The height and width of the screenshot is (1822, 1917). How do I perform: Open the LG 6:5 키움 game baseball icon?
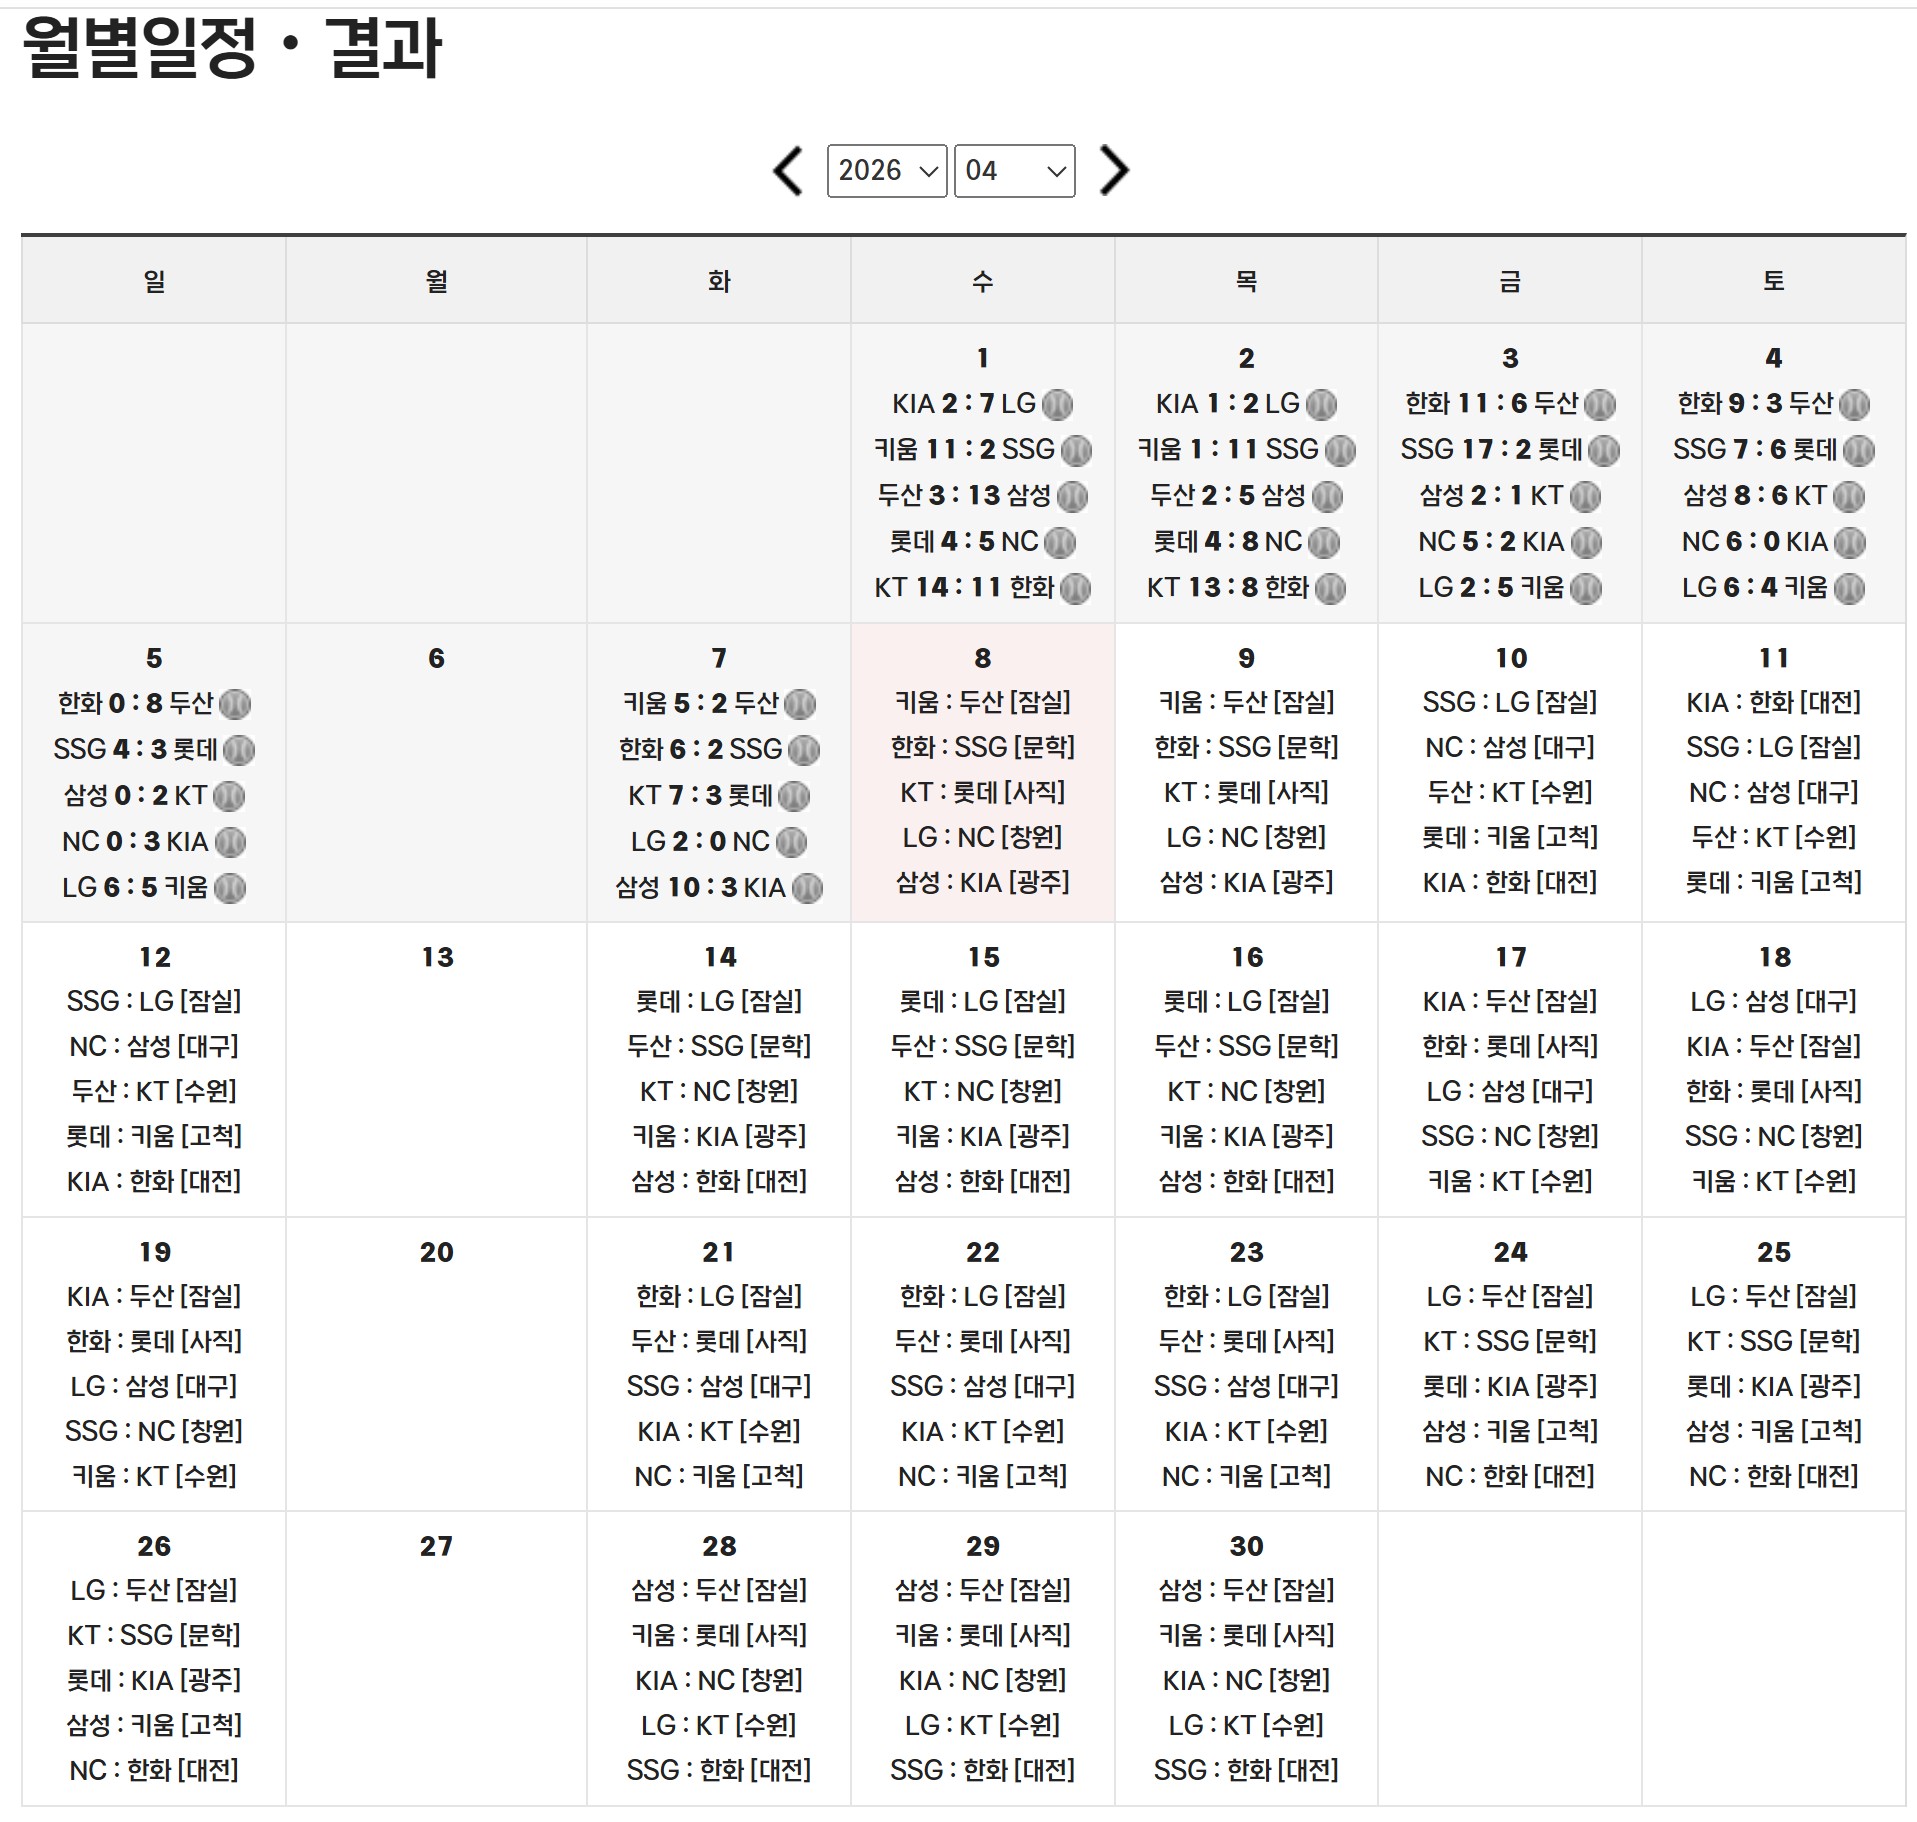click(x=228, y=886)
